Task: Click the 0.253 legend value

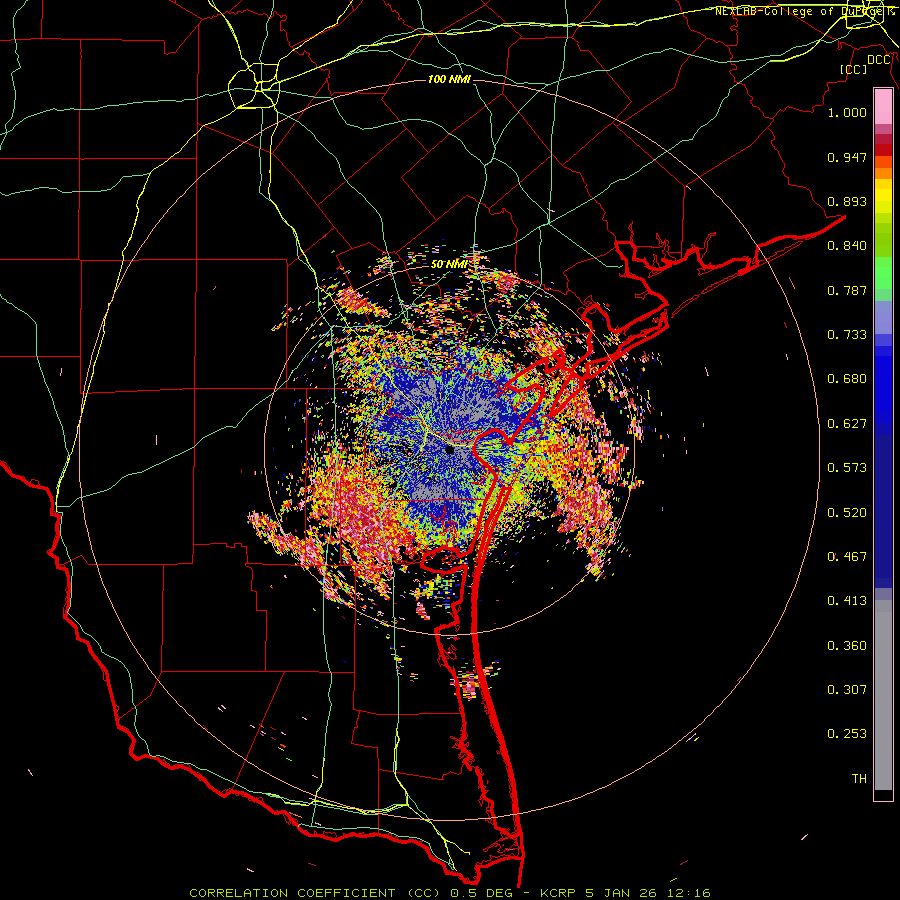Action: pyautogui.click(x=847, y=734)
